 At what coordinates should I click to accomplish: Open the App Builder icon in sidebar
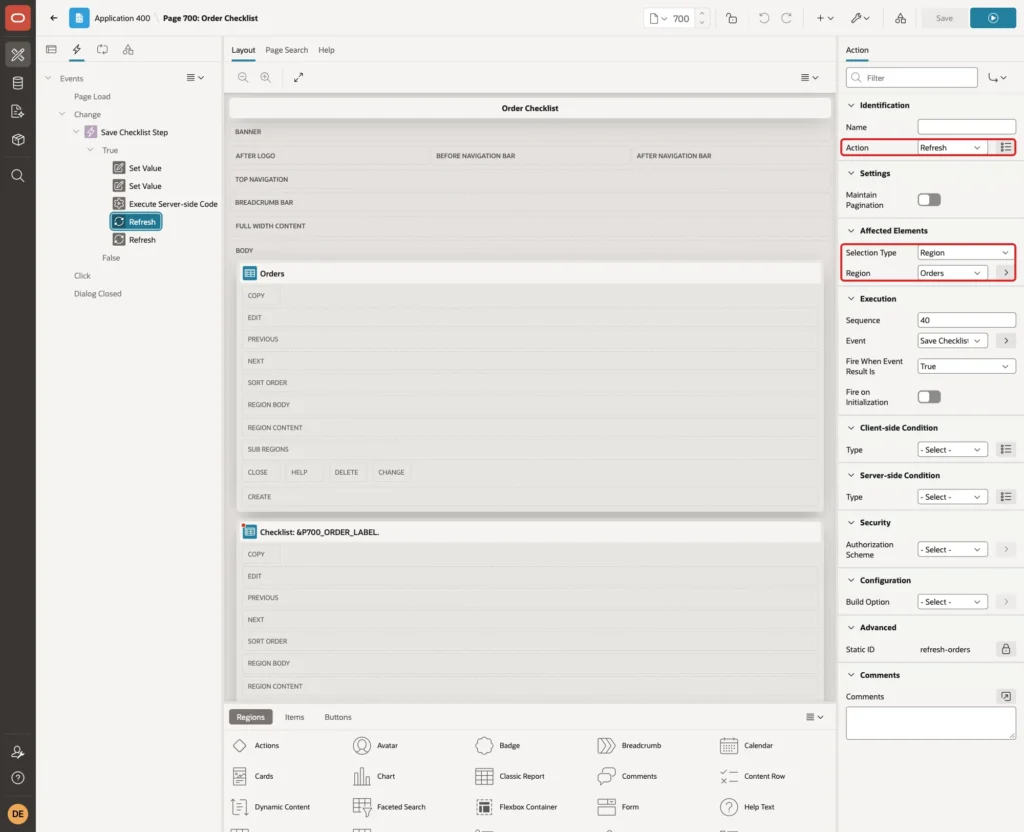(x=18, y=55)
